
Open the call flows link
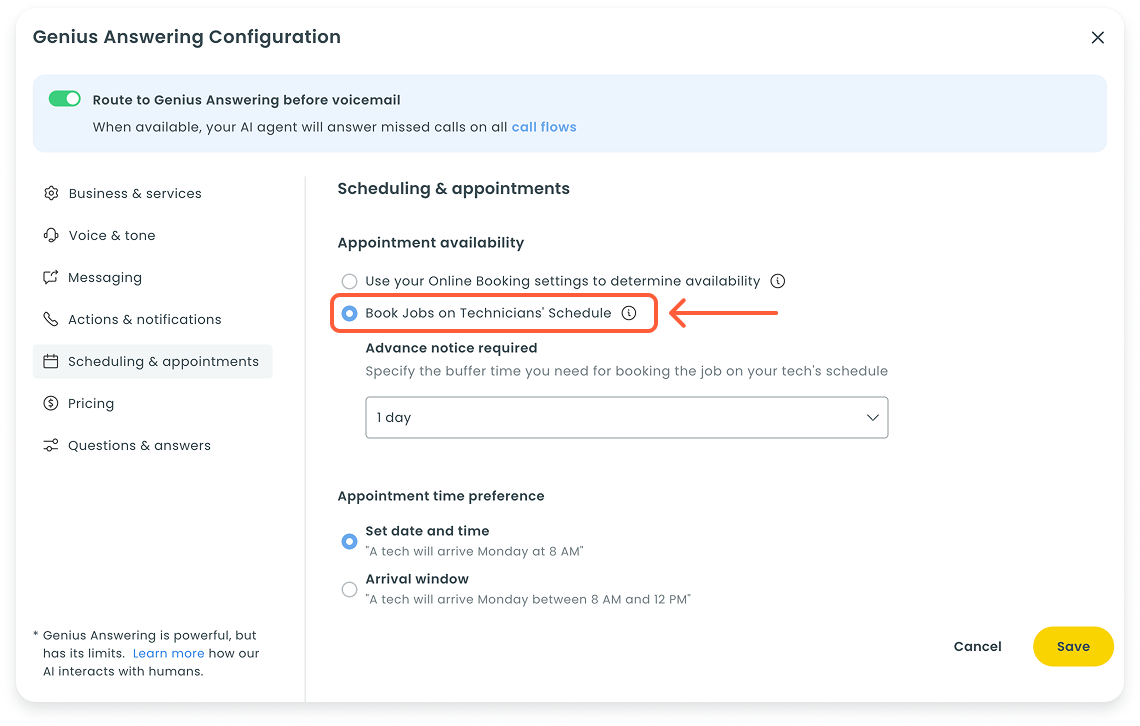tap(544, 127)
